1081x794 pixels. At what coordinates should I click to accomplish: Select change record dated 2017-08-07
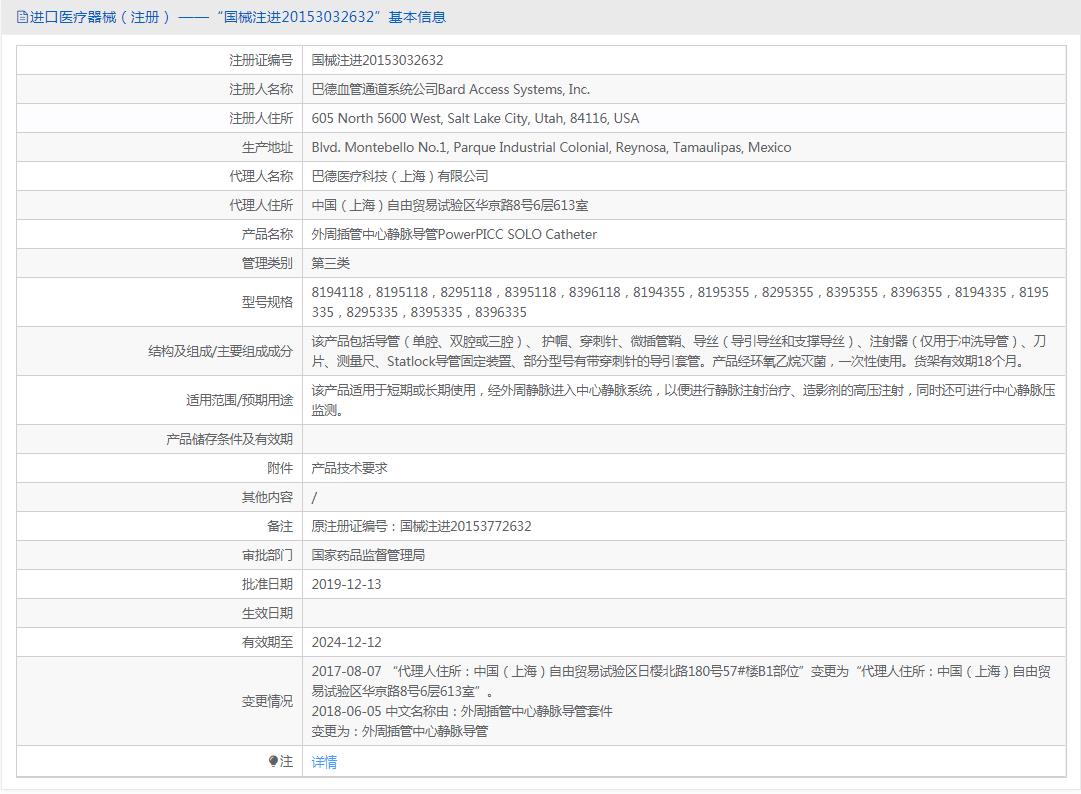(x=681, y=681)
